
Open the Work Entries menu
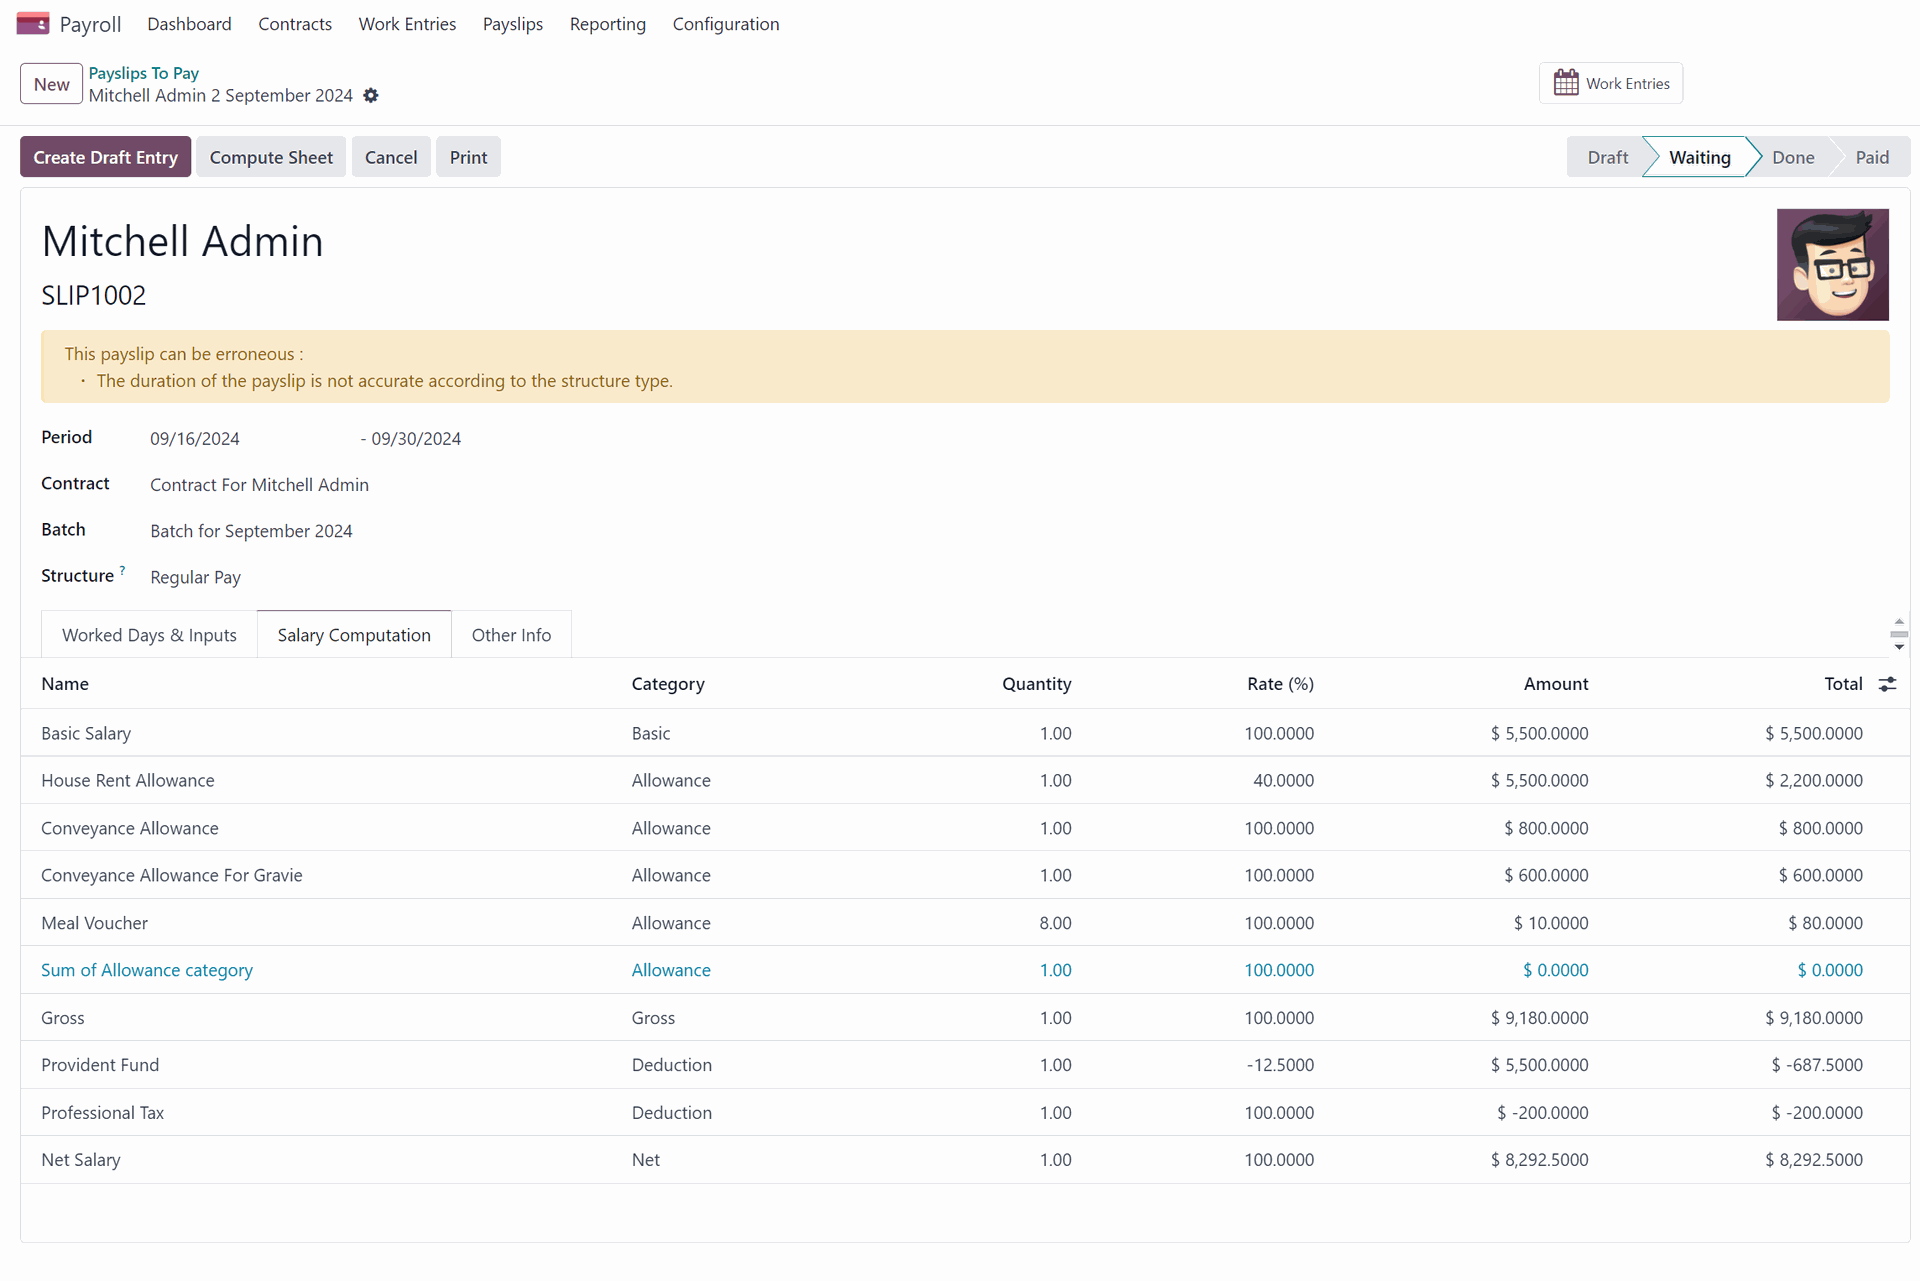tap(407, 24)
